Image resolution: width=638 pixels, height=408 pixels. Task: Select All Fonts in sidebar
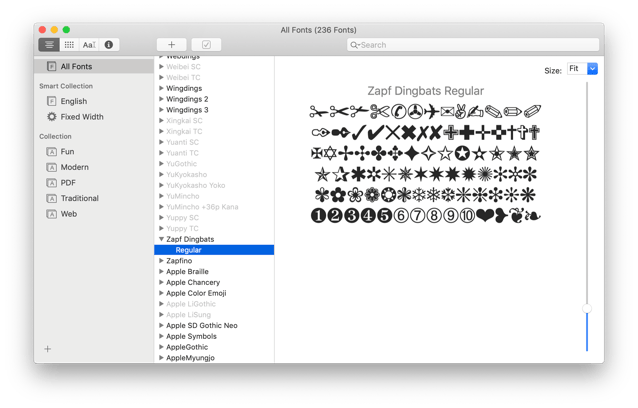point(94,66)
